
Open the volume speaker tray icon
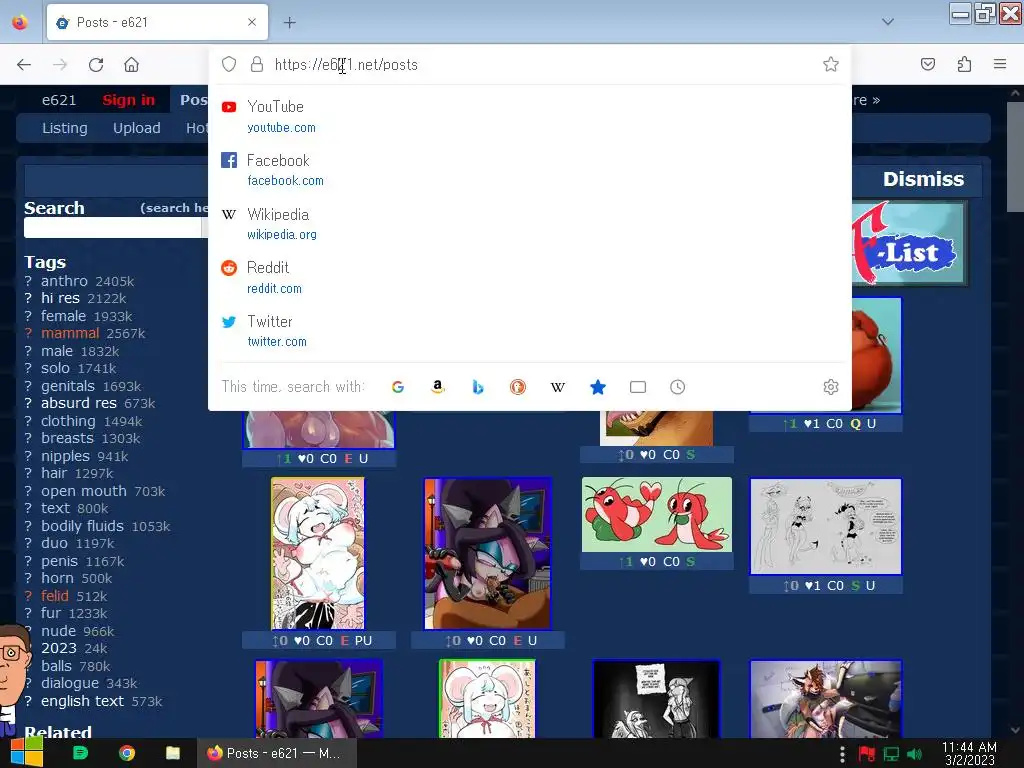click(x=914, y=754)
